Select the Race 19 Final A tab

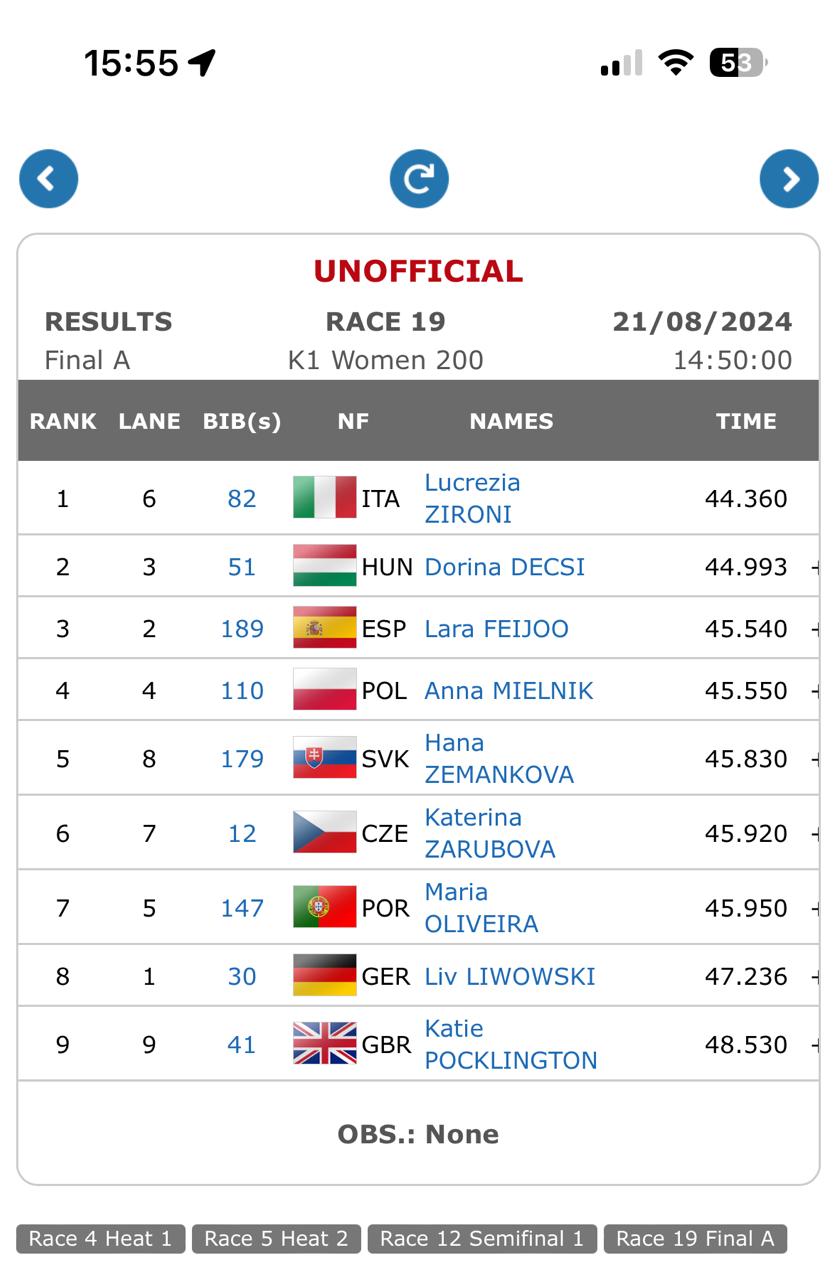point(695,1239)
